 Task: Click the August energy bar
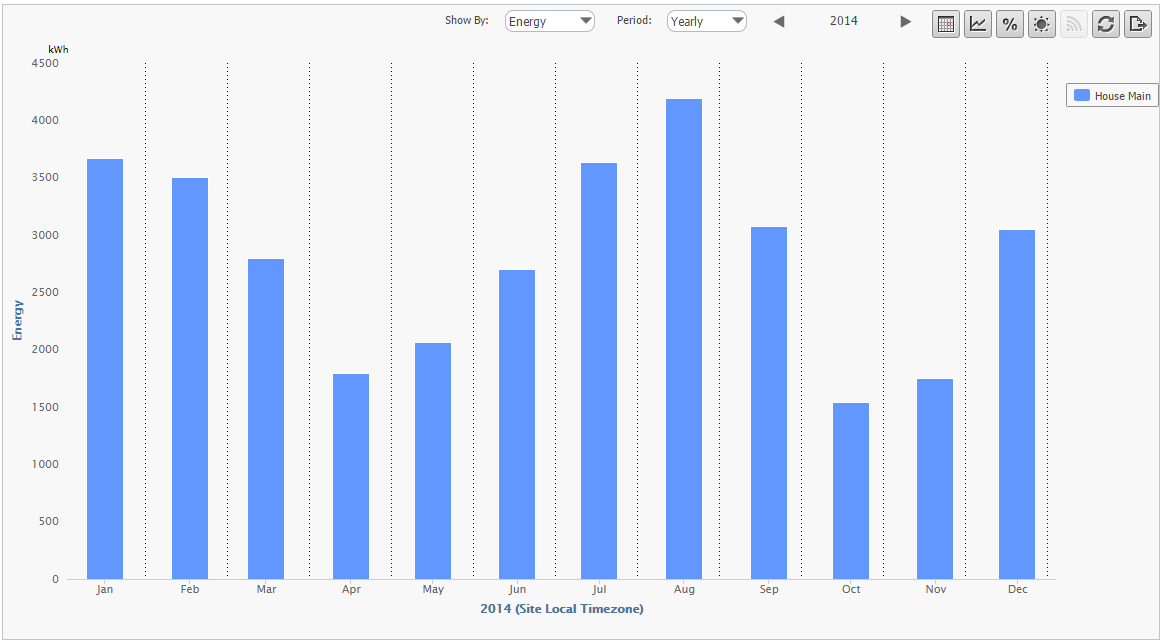coord(684,339)
